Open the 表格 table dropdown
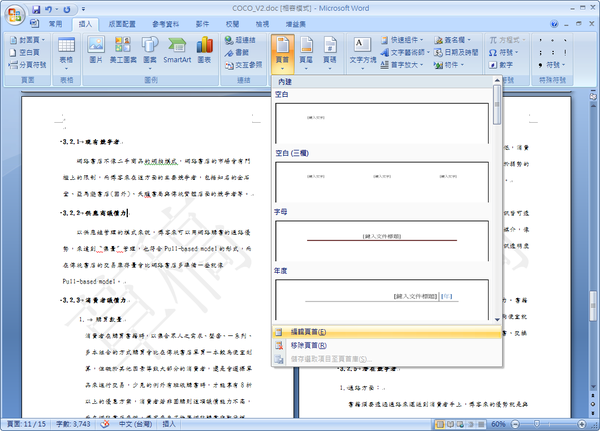 (66, 54)
